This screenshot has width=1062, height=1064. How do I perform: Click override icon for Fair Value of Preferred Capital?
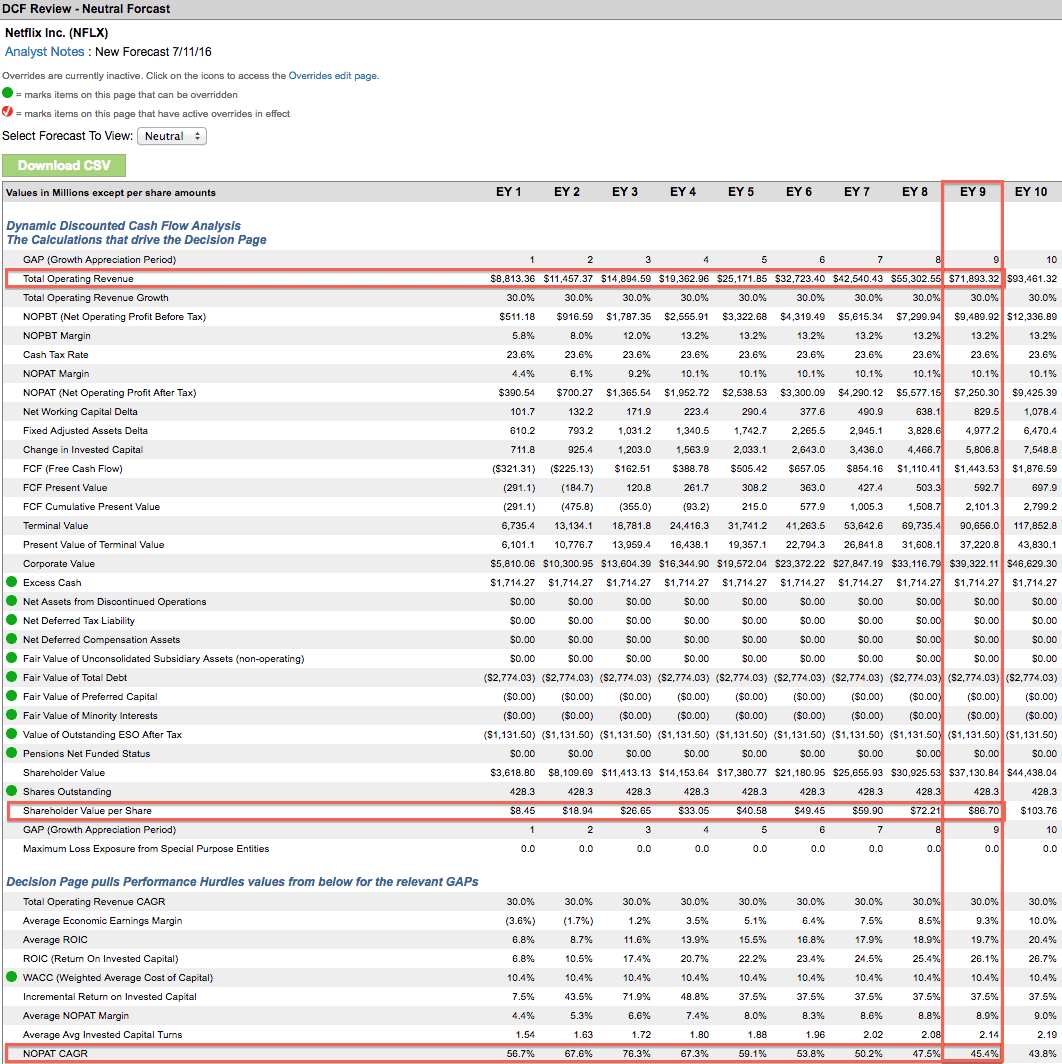(12, 696)
